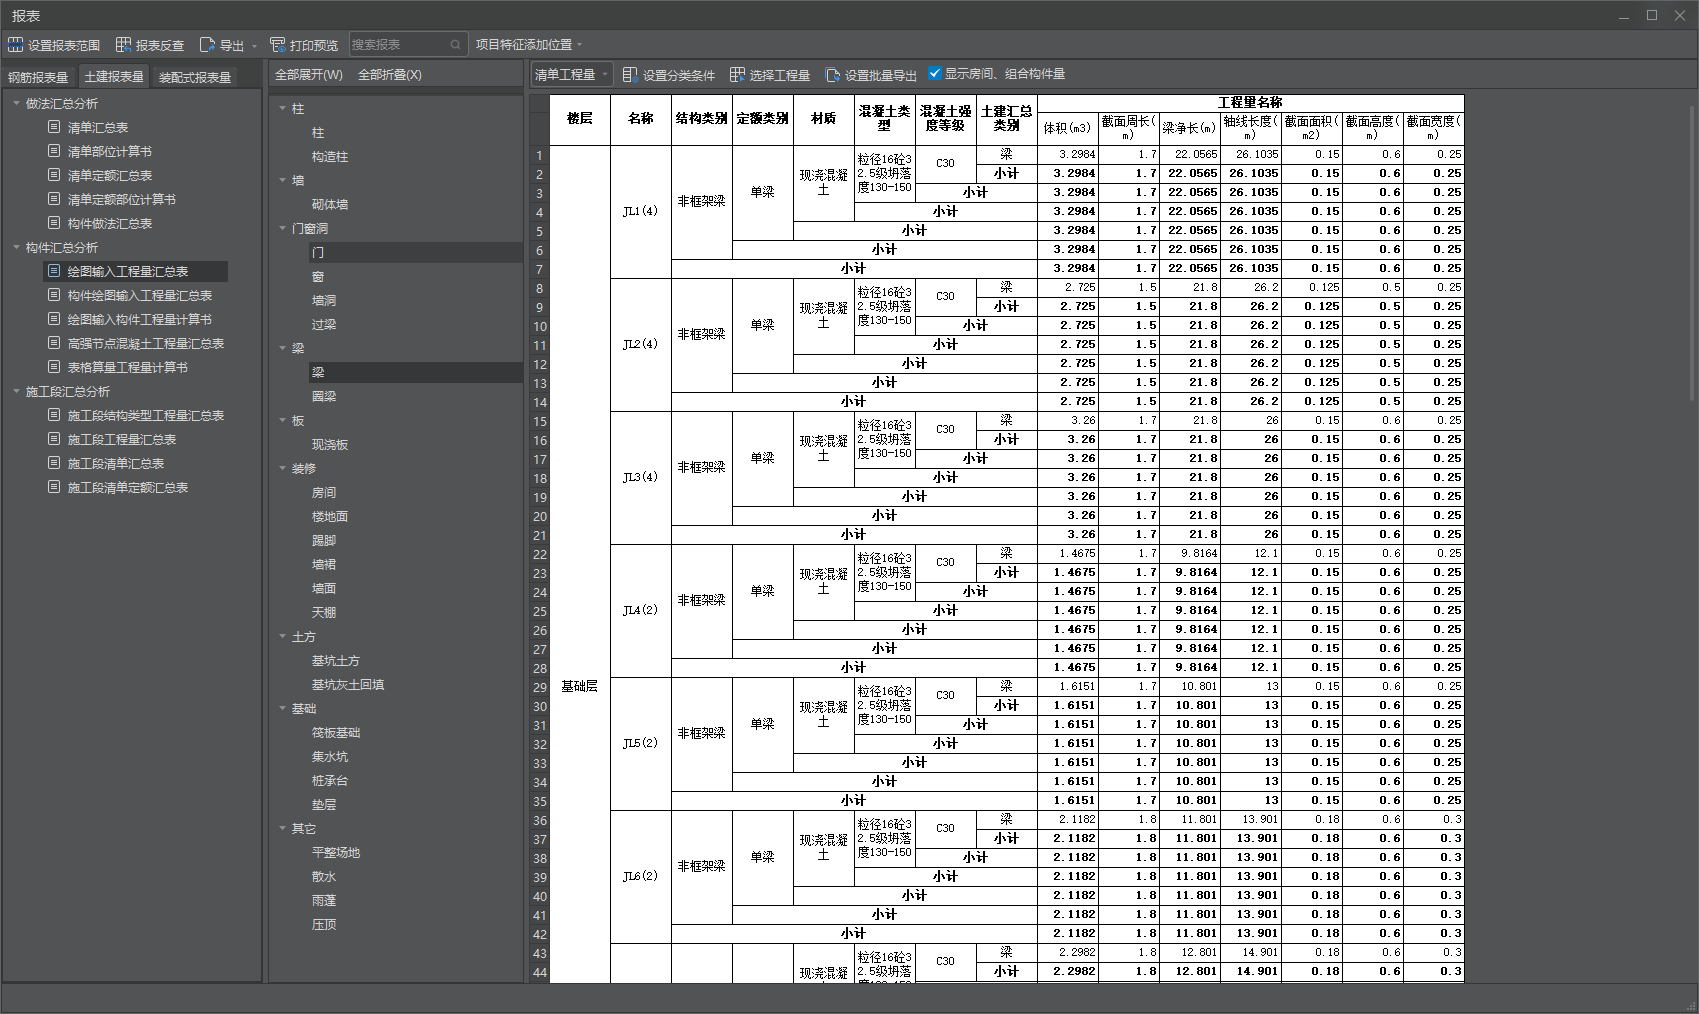Image resolution: width=1699 pixels, height=1014 pixels.
Task: Click the 设置批量导出 button label
Action: 881,75
